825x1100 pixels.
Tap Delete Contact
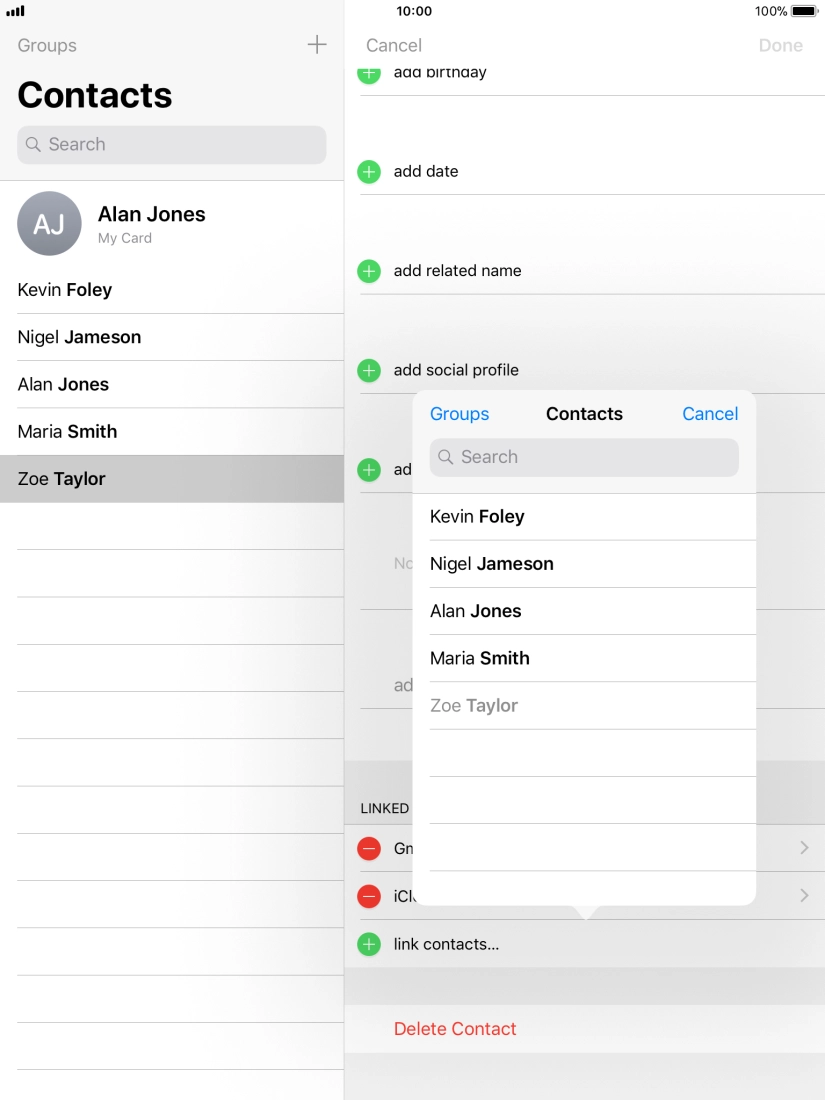455,1029
